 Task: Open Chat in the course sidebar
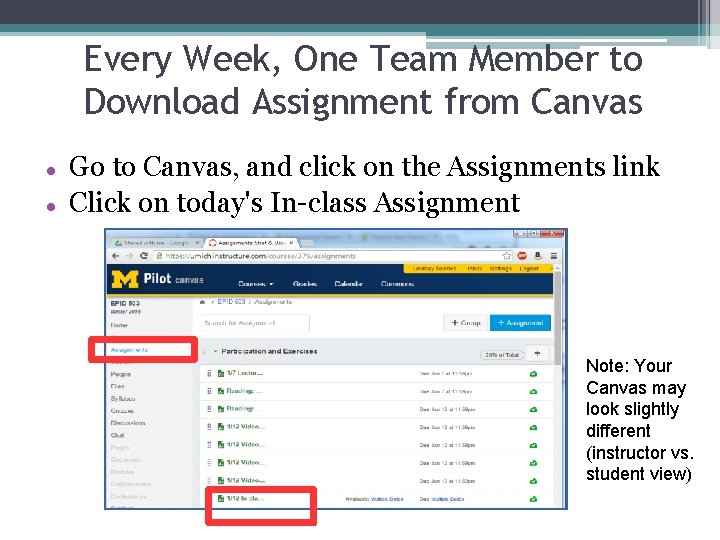pos(118,435)
